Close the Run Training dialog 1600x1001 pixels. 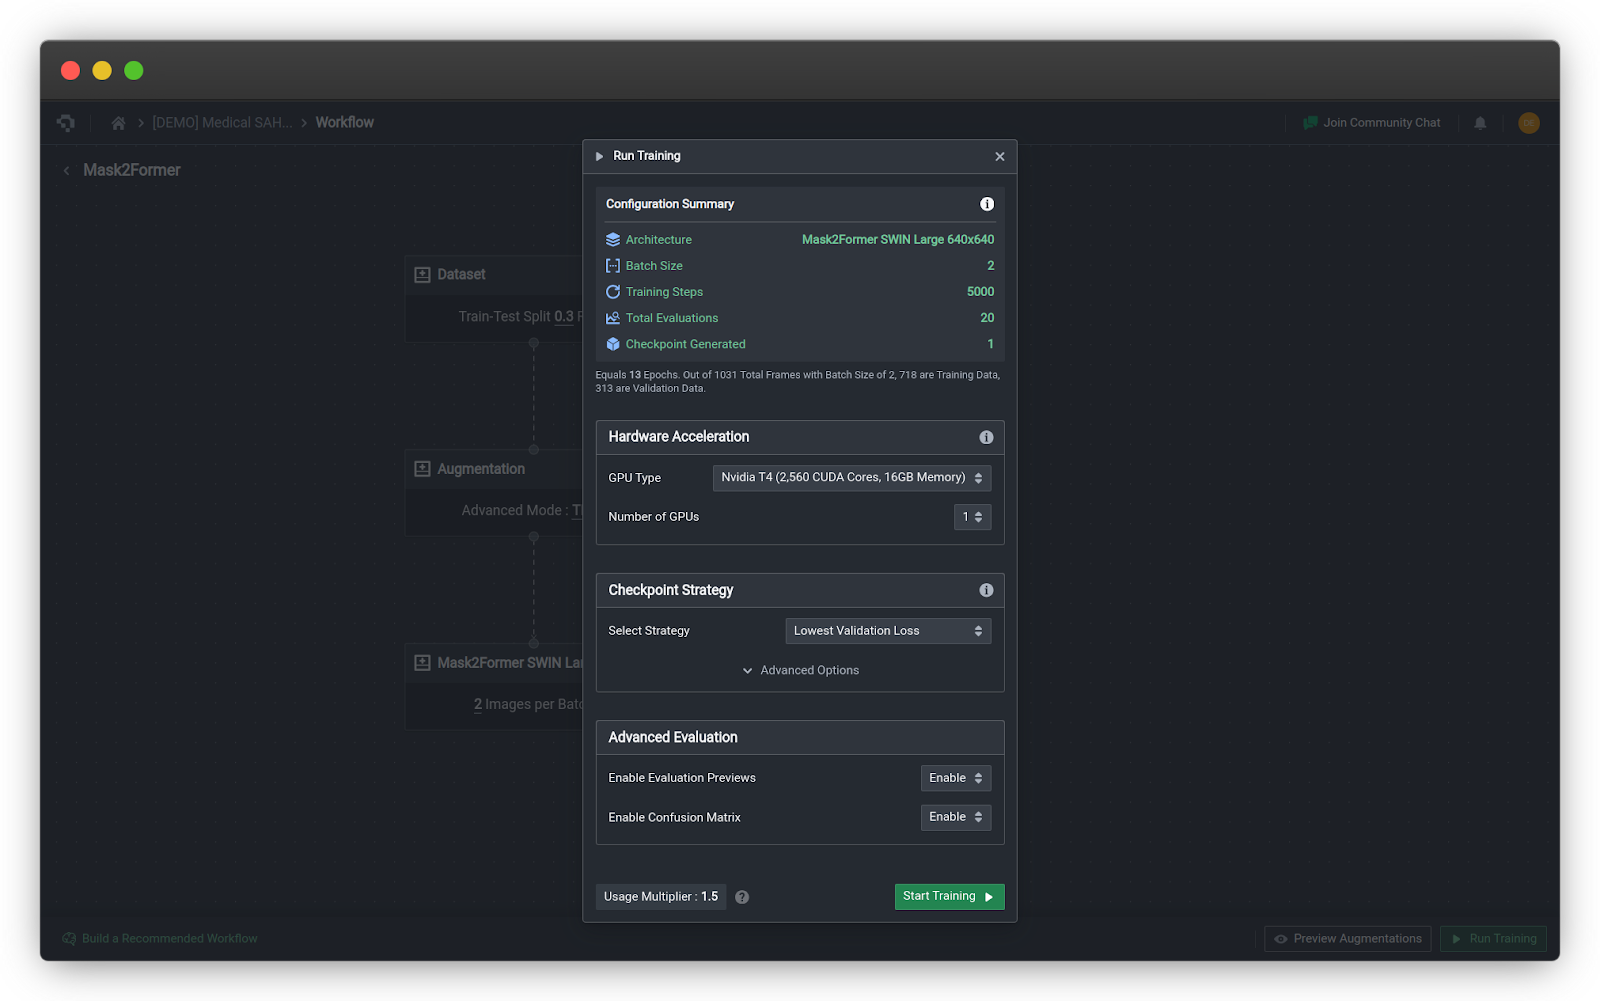[999, 156]
